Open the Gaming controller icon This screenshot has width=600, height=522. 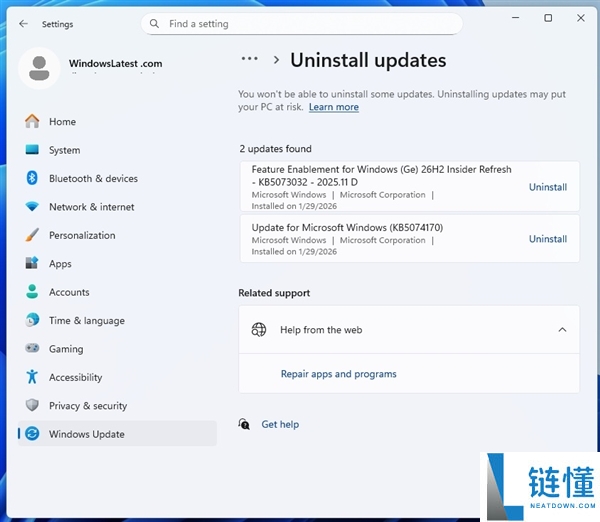tap(32, 349)
